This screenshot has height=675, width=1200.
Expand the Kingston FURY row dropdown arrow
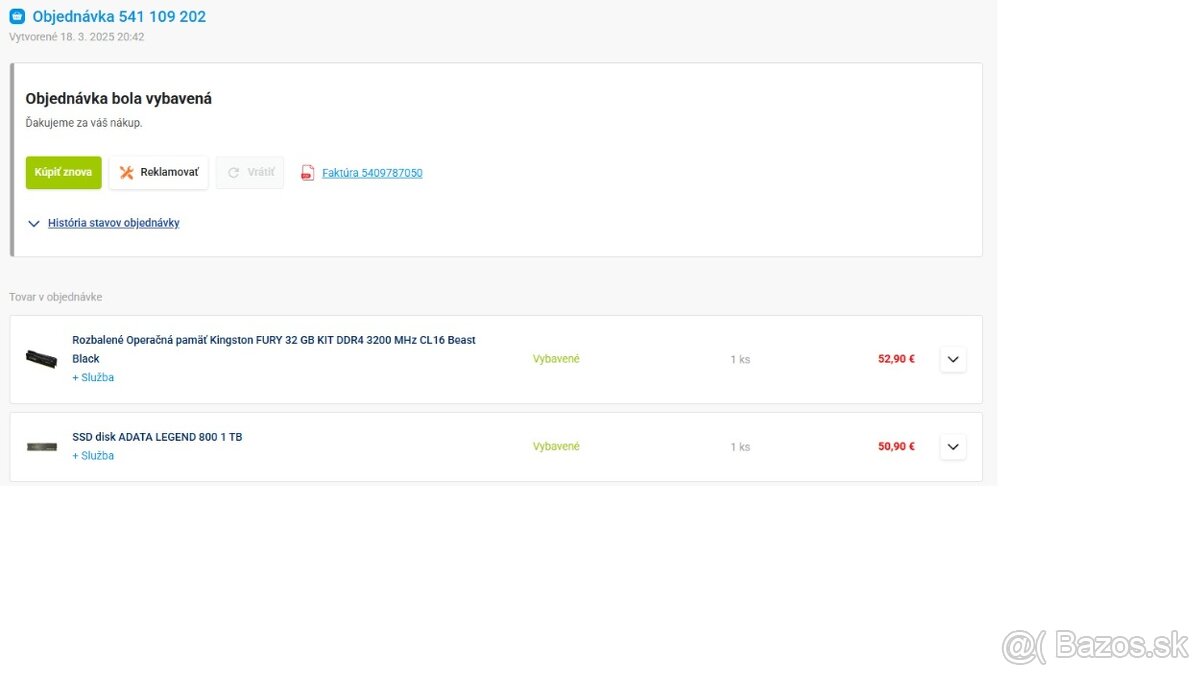tap(953, 359)
